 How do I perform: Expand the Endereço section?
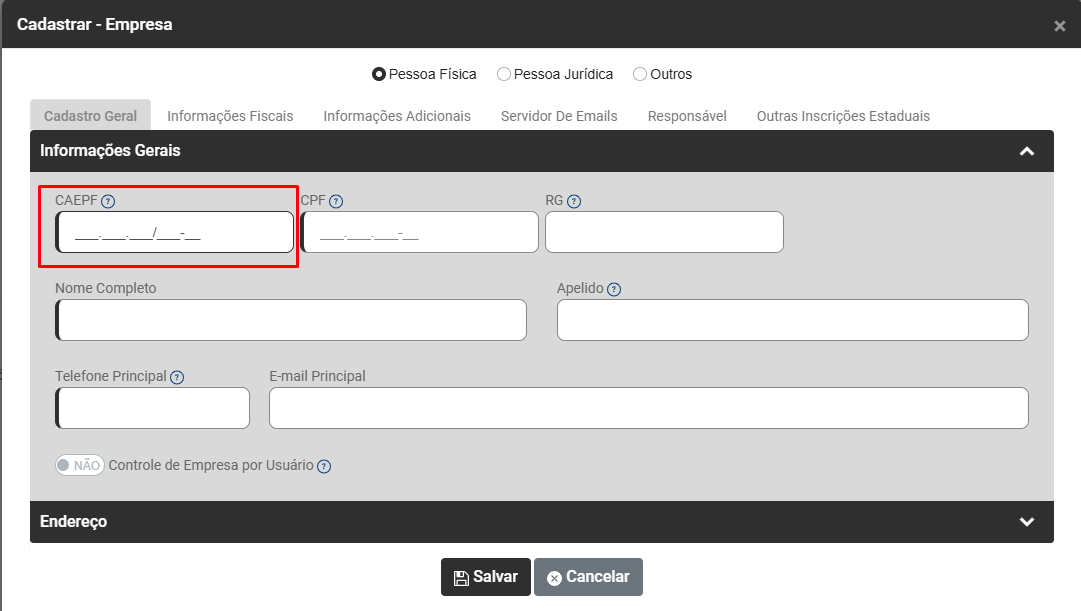click(x=1025, y=522)
